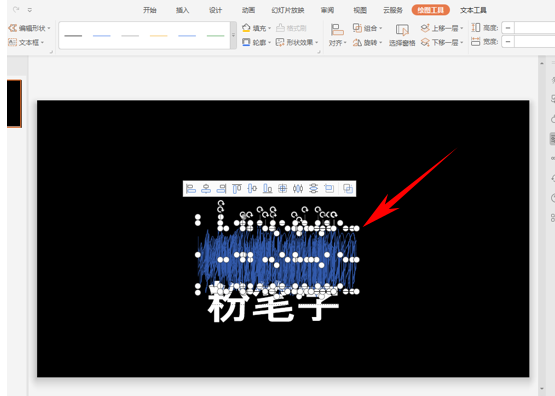This screenshot has height=396, width=555.
Task: Align bottom in the floating toolbar
Action: click(267, 189)
